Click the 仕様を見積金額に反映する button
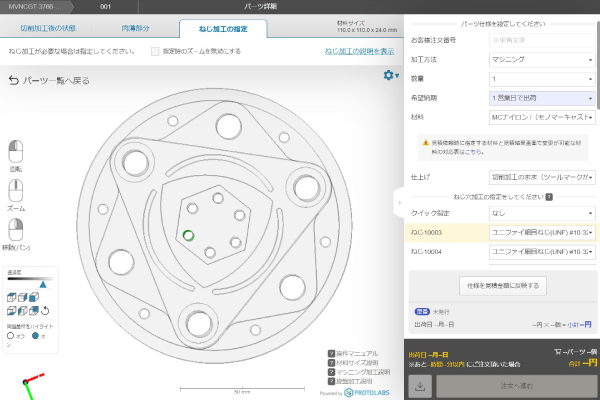Viewport: 600px width, 400px height. (x=501, y=286)
